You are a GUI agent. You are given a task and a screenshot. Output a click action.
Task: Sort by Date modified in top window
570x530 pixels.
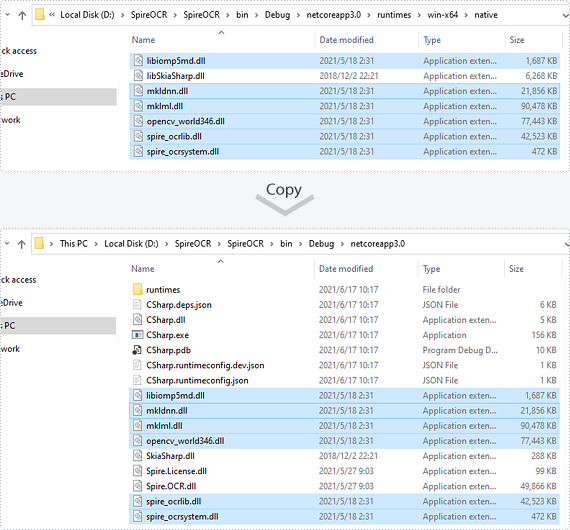click(346, 40)
